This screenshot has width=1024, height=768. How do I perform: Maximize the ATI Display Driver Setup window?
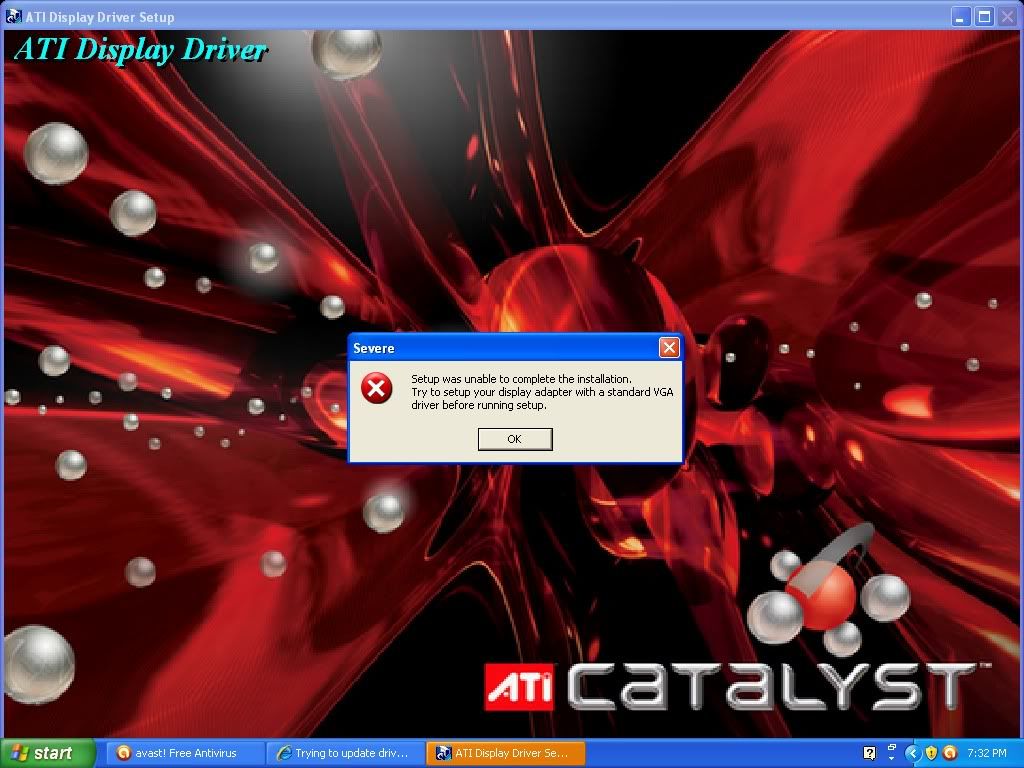984,17
